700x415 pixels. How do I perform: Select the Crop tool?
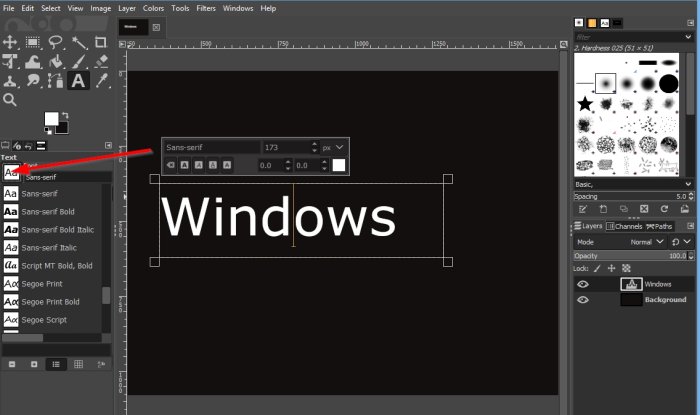[101, 42]
